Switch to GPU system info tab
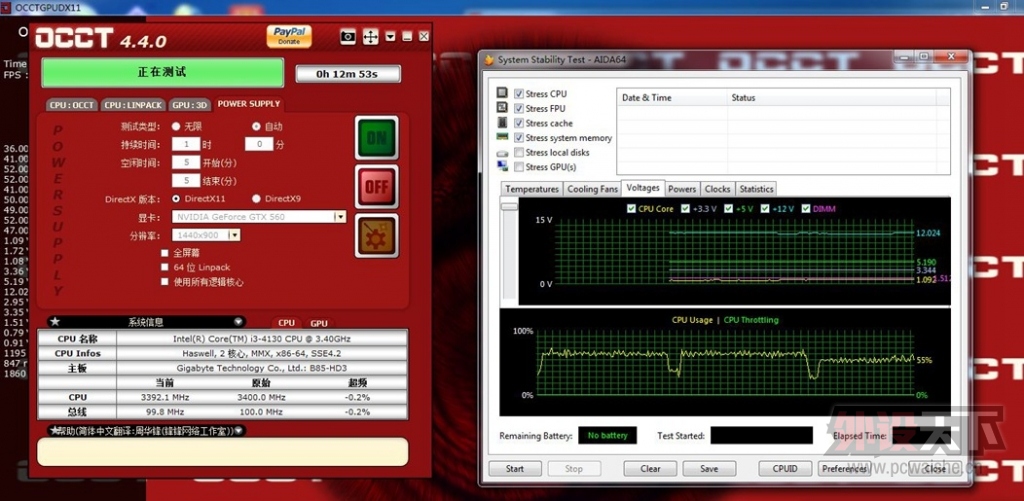Screen dimensions: 1024x501 [x=319, y=323]
